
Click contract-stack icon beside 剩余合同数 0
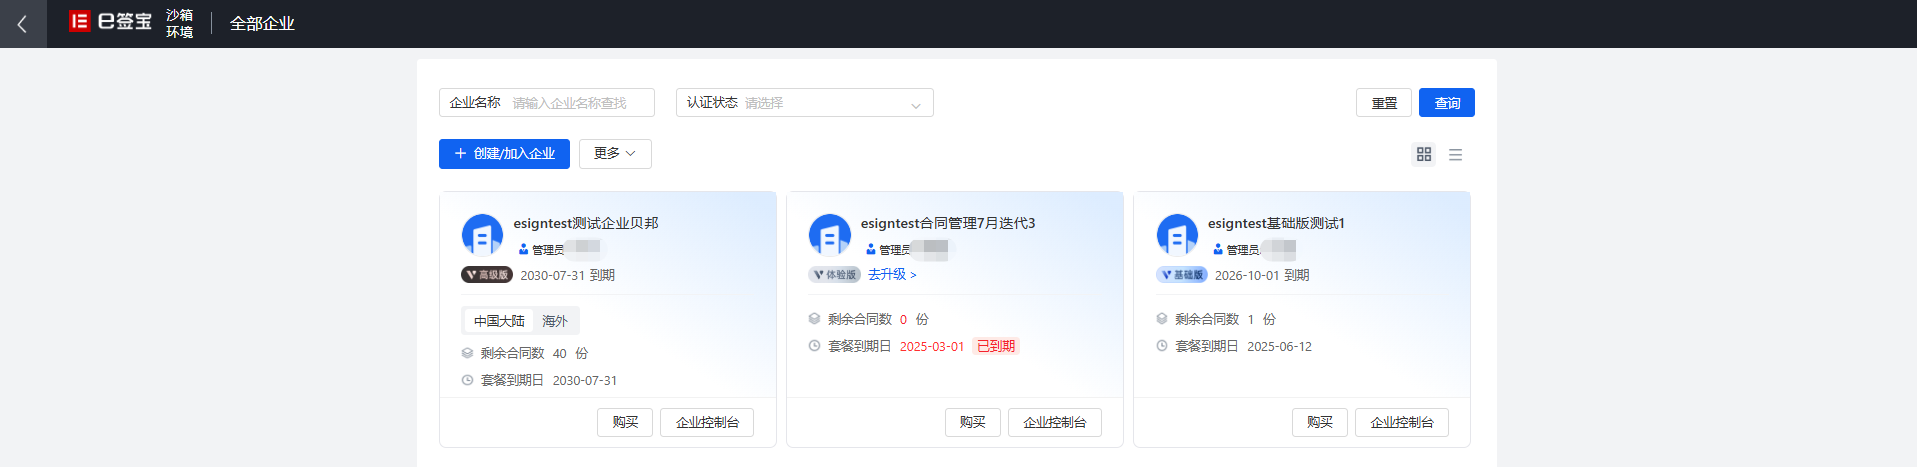(x=814, y=319)
